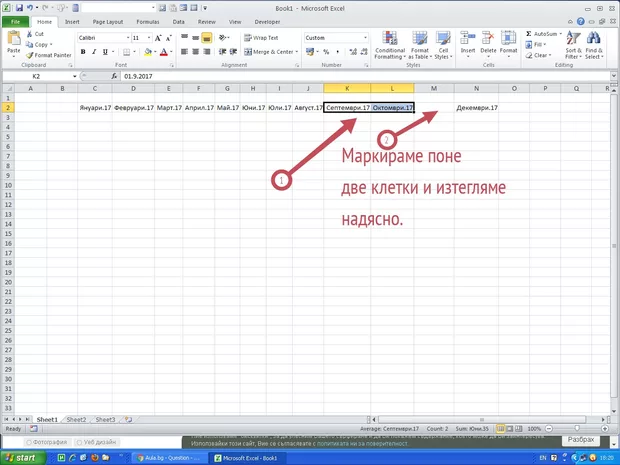Switch to the Page Layout tab
The height and width of the screenshot is (465, 620).
tap(108, 22)
